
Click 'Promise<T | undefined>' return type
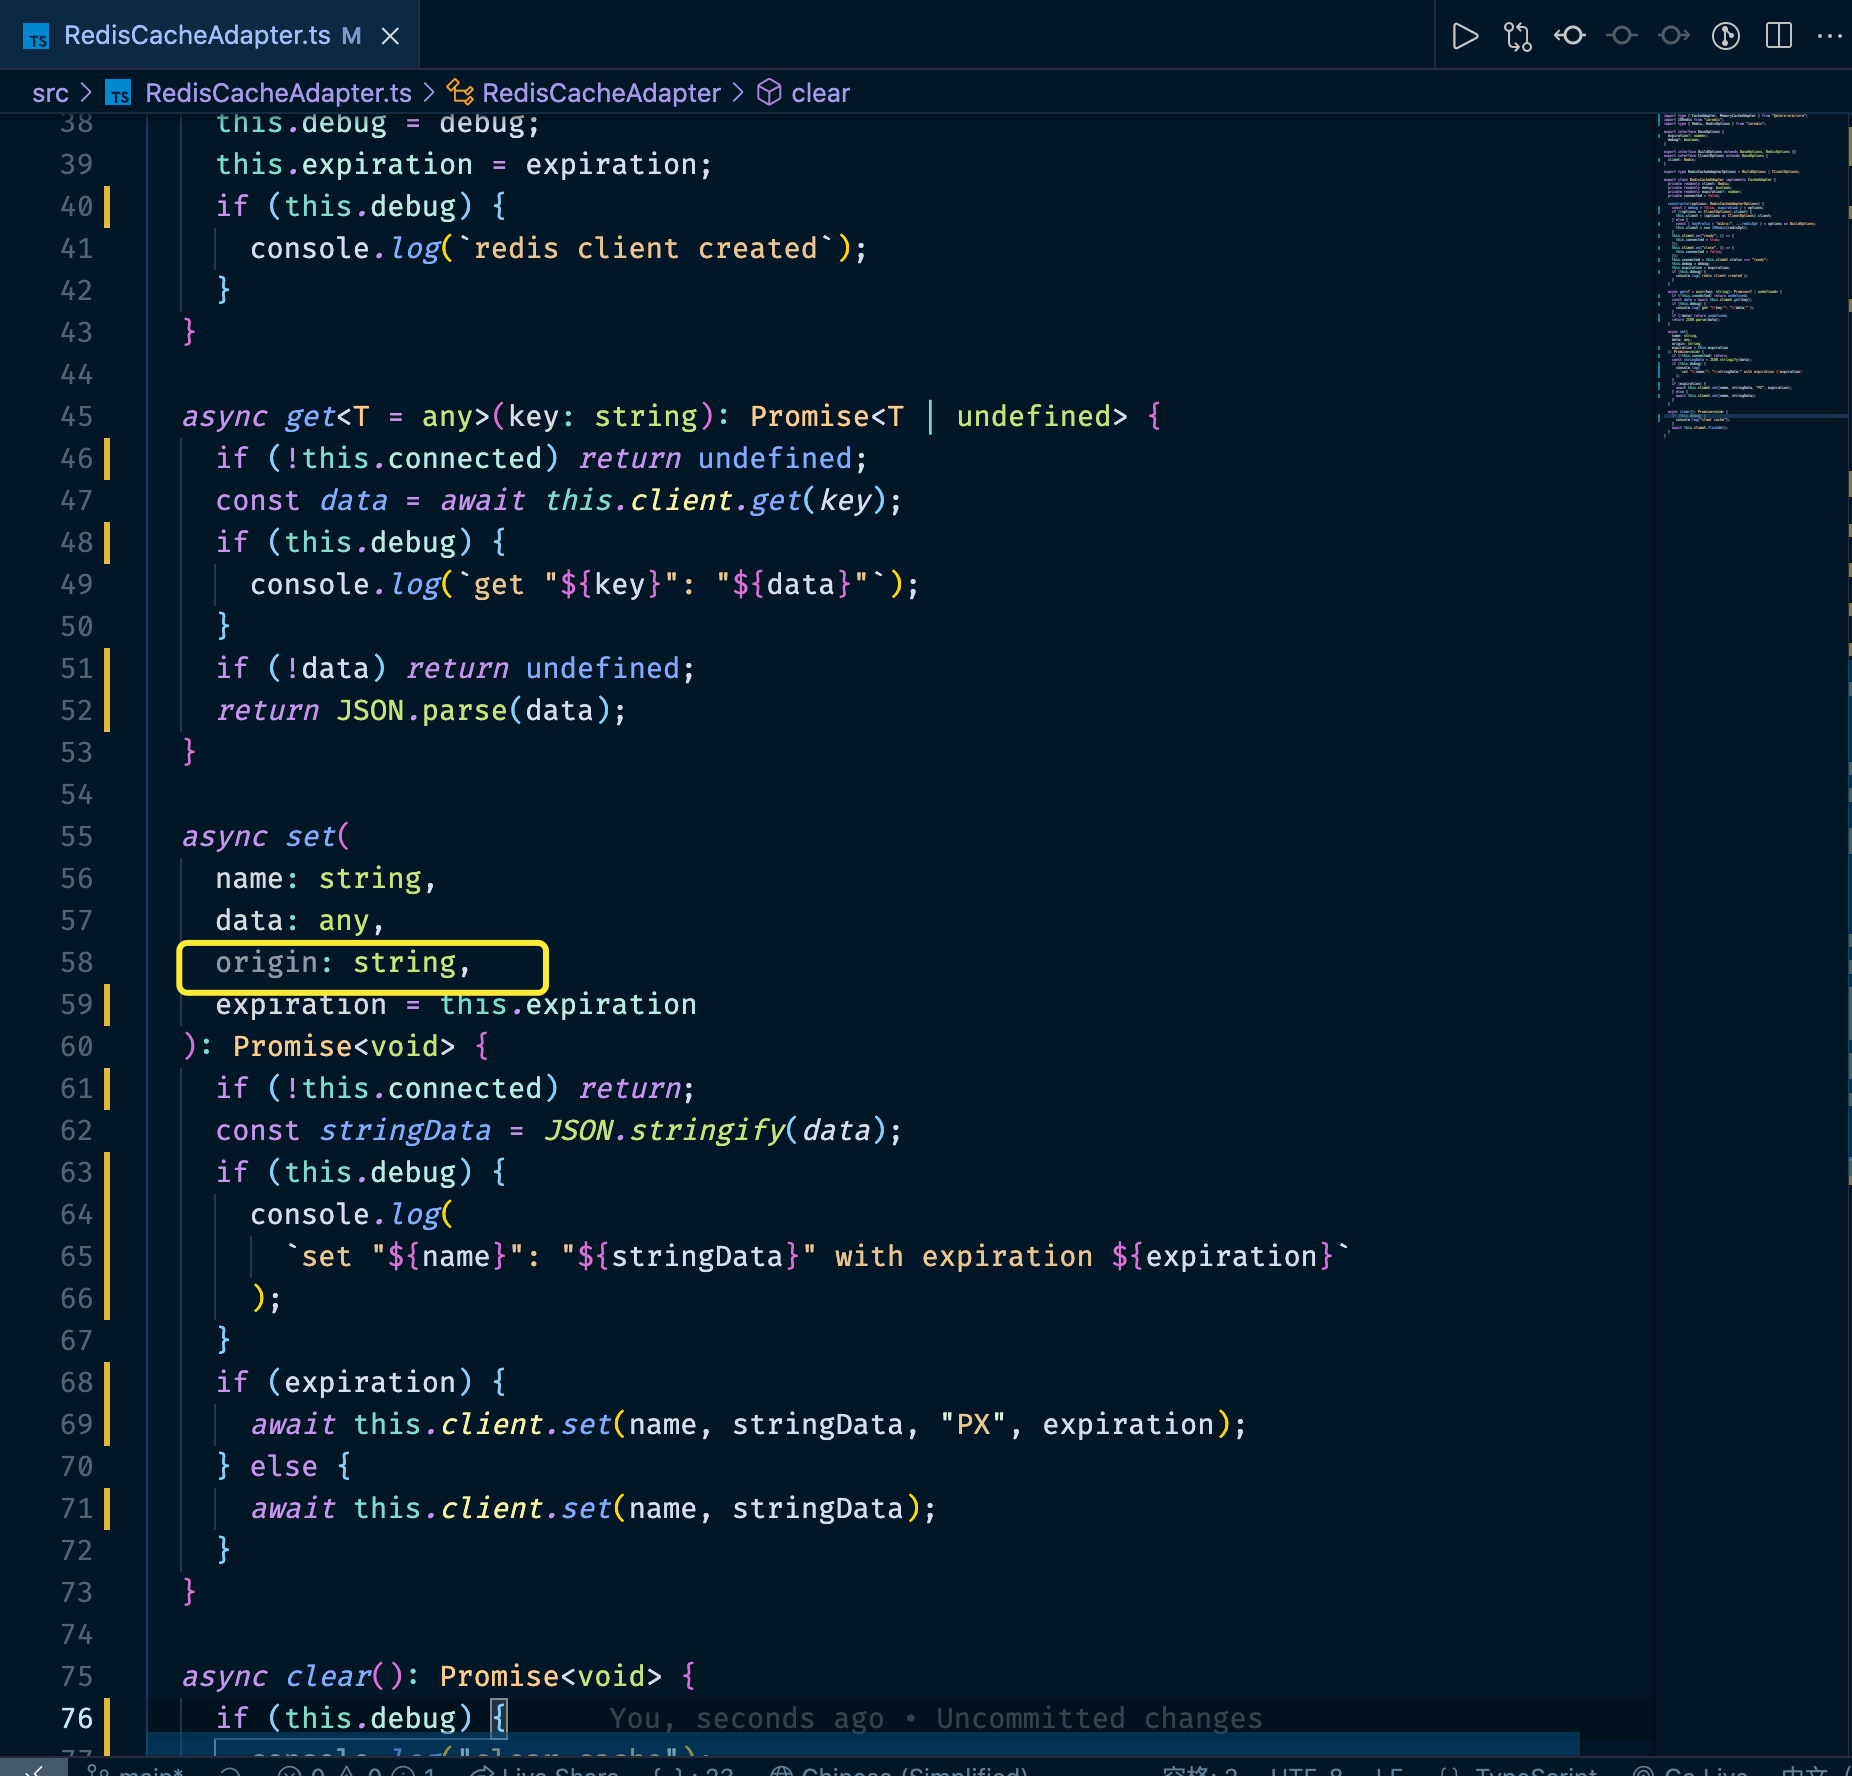tap(939, 416)
